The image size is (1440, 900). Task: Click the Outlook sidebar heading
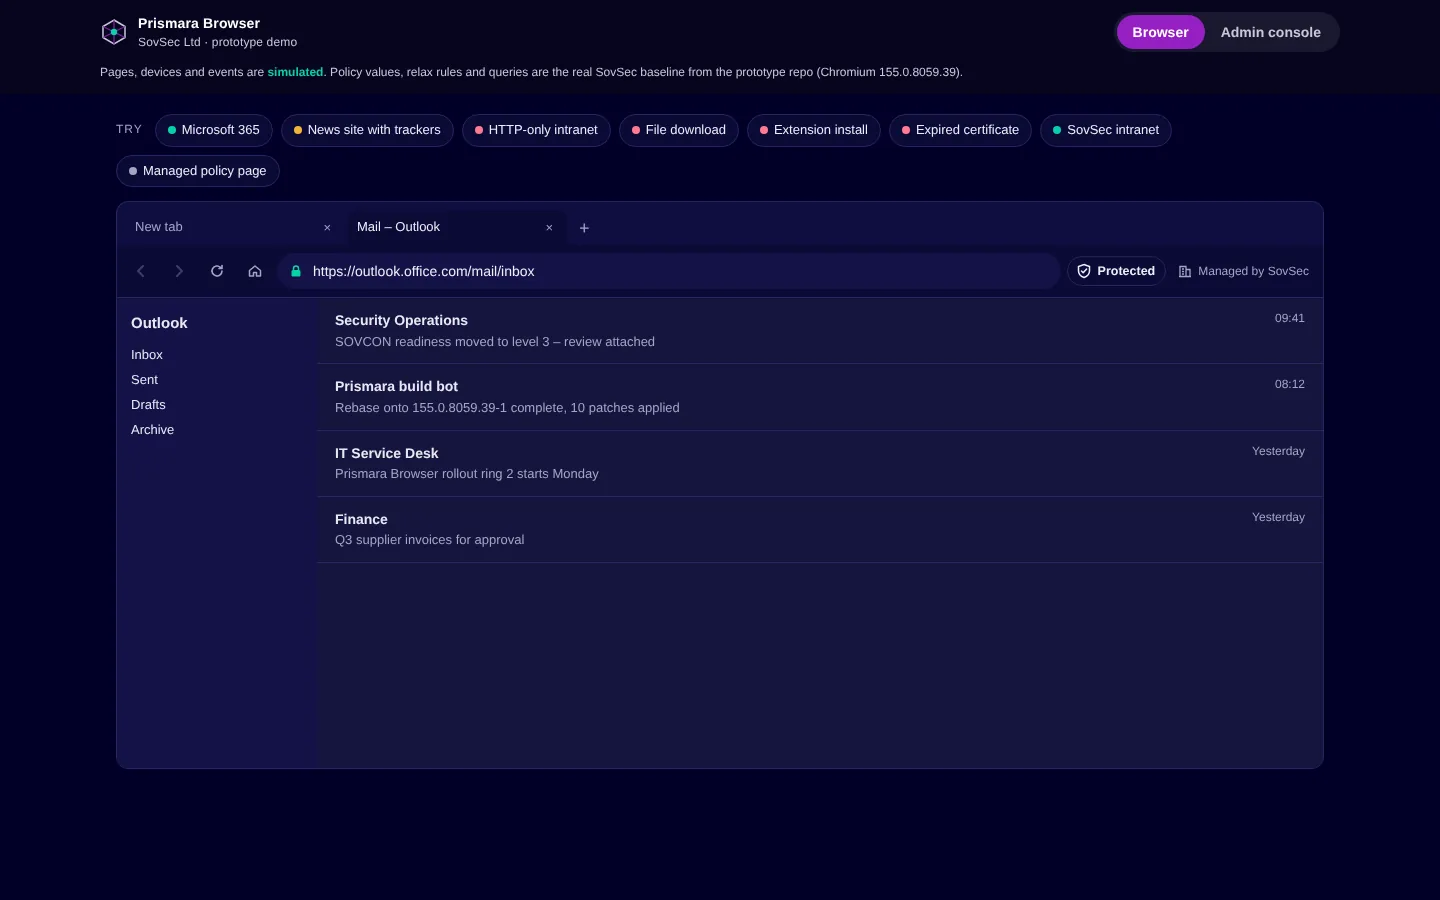[x=159, y=323]
